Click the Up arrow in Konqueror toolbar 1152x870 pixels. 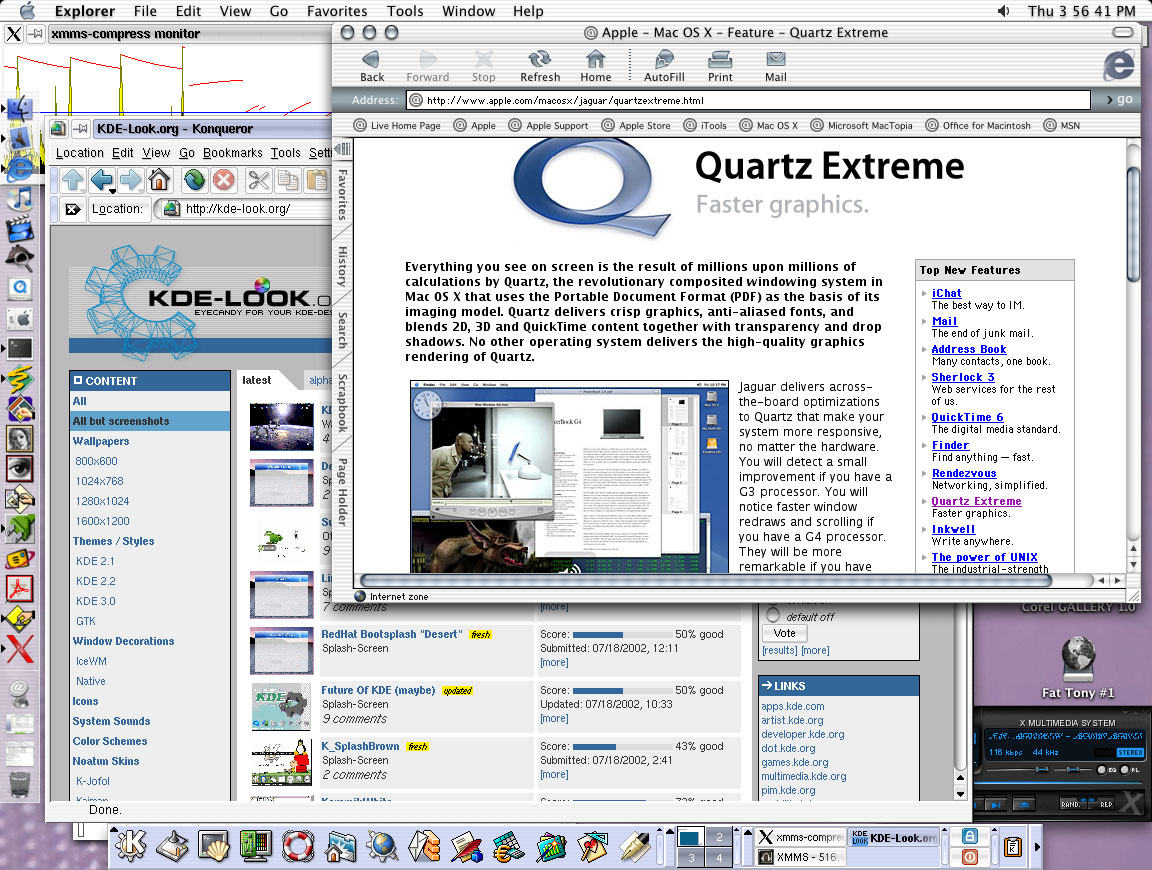coord(73,179)
